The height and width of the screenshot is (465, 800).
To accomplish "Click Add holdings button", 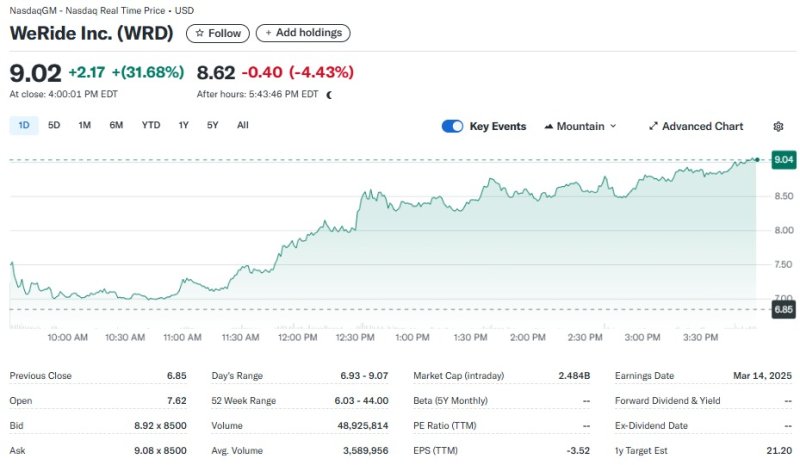I will click(303, 33).
